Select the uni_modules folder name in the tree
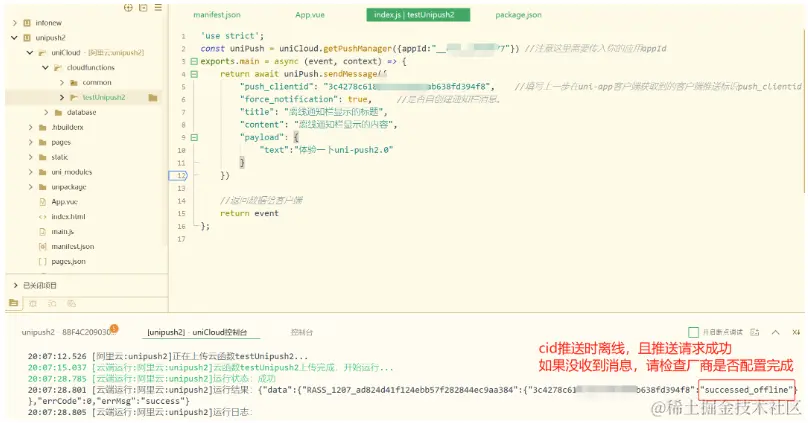808x423 pixels. tap(72, 172)
